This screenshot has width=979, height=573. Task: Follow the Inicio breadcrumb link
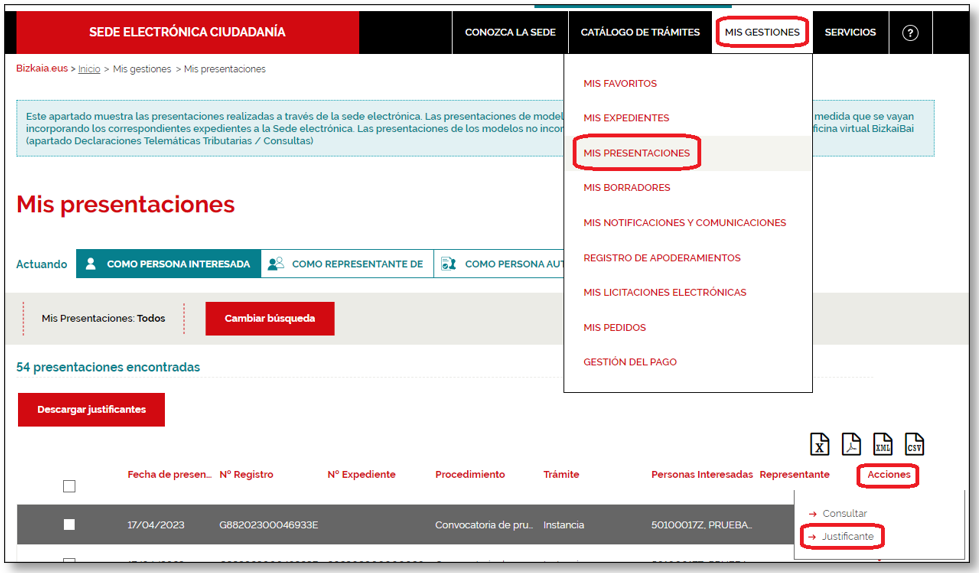point(89,69)
